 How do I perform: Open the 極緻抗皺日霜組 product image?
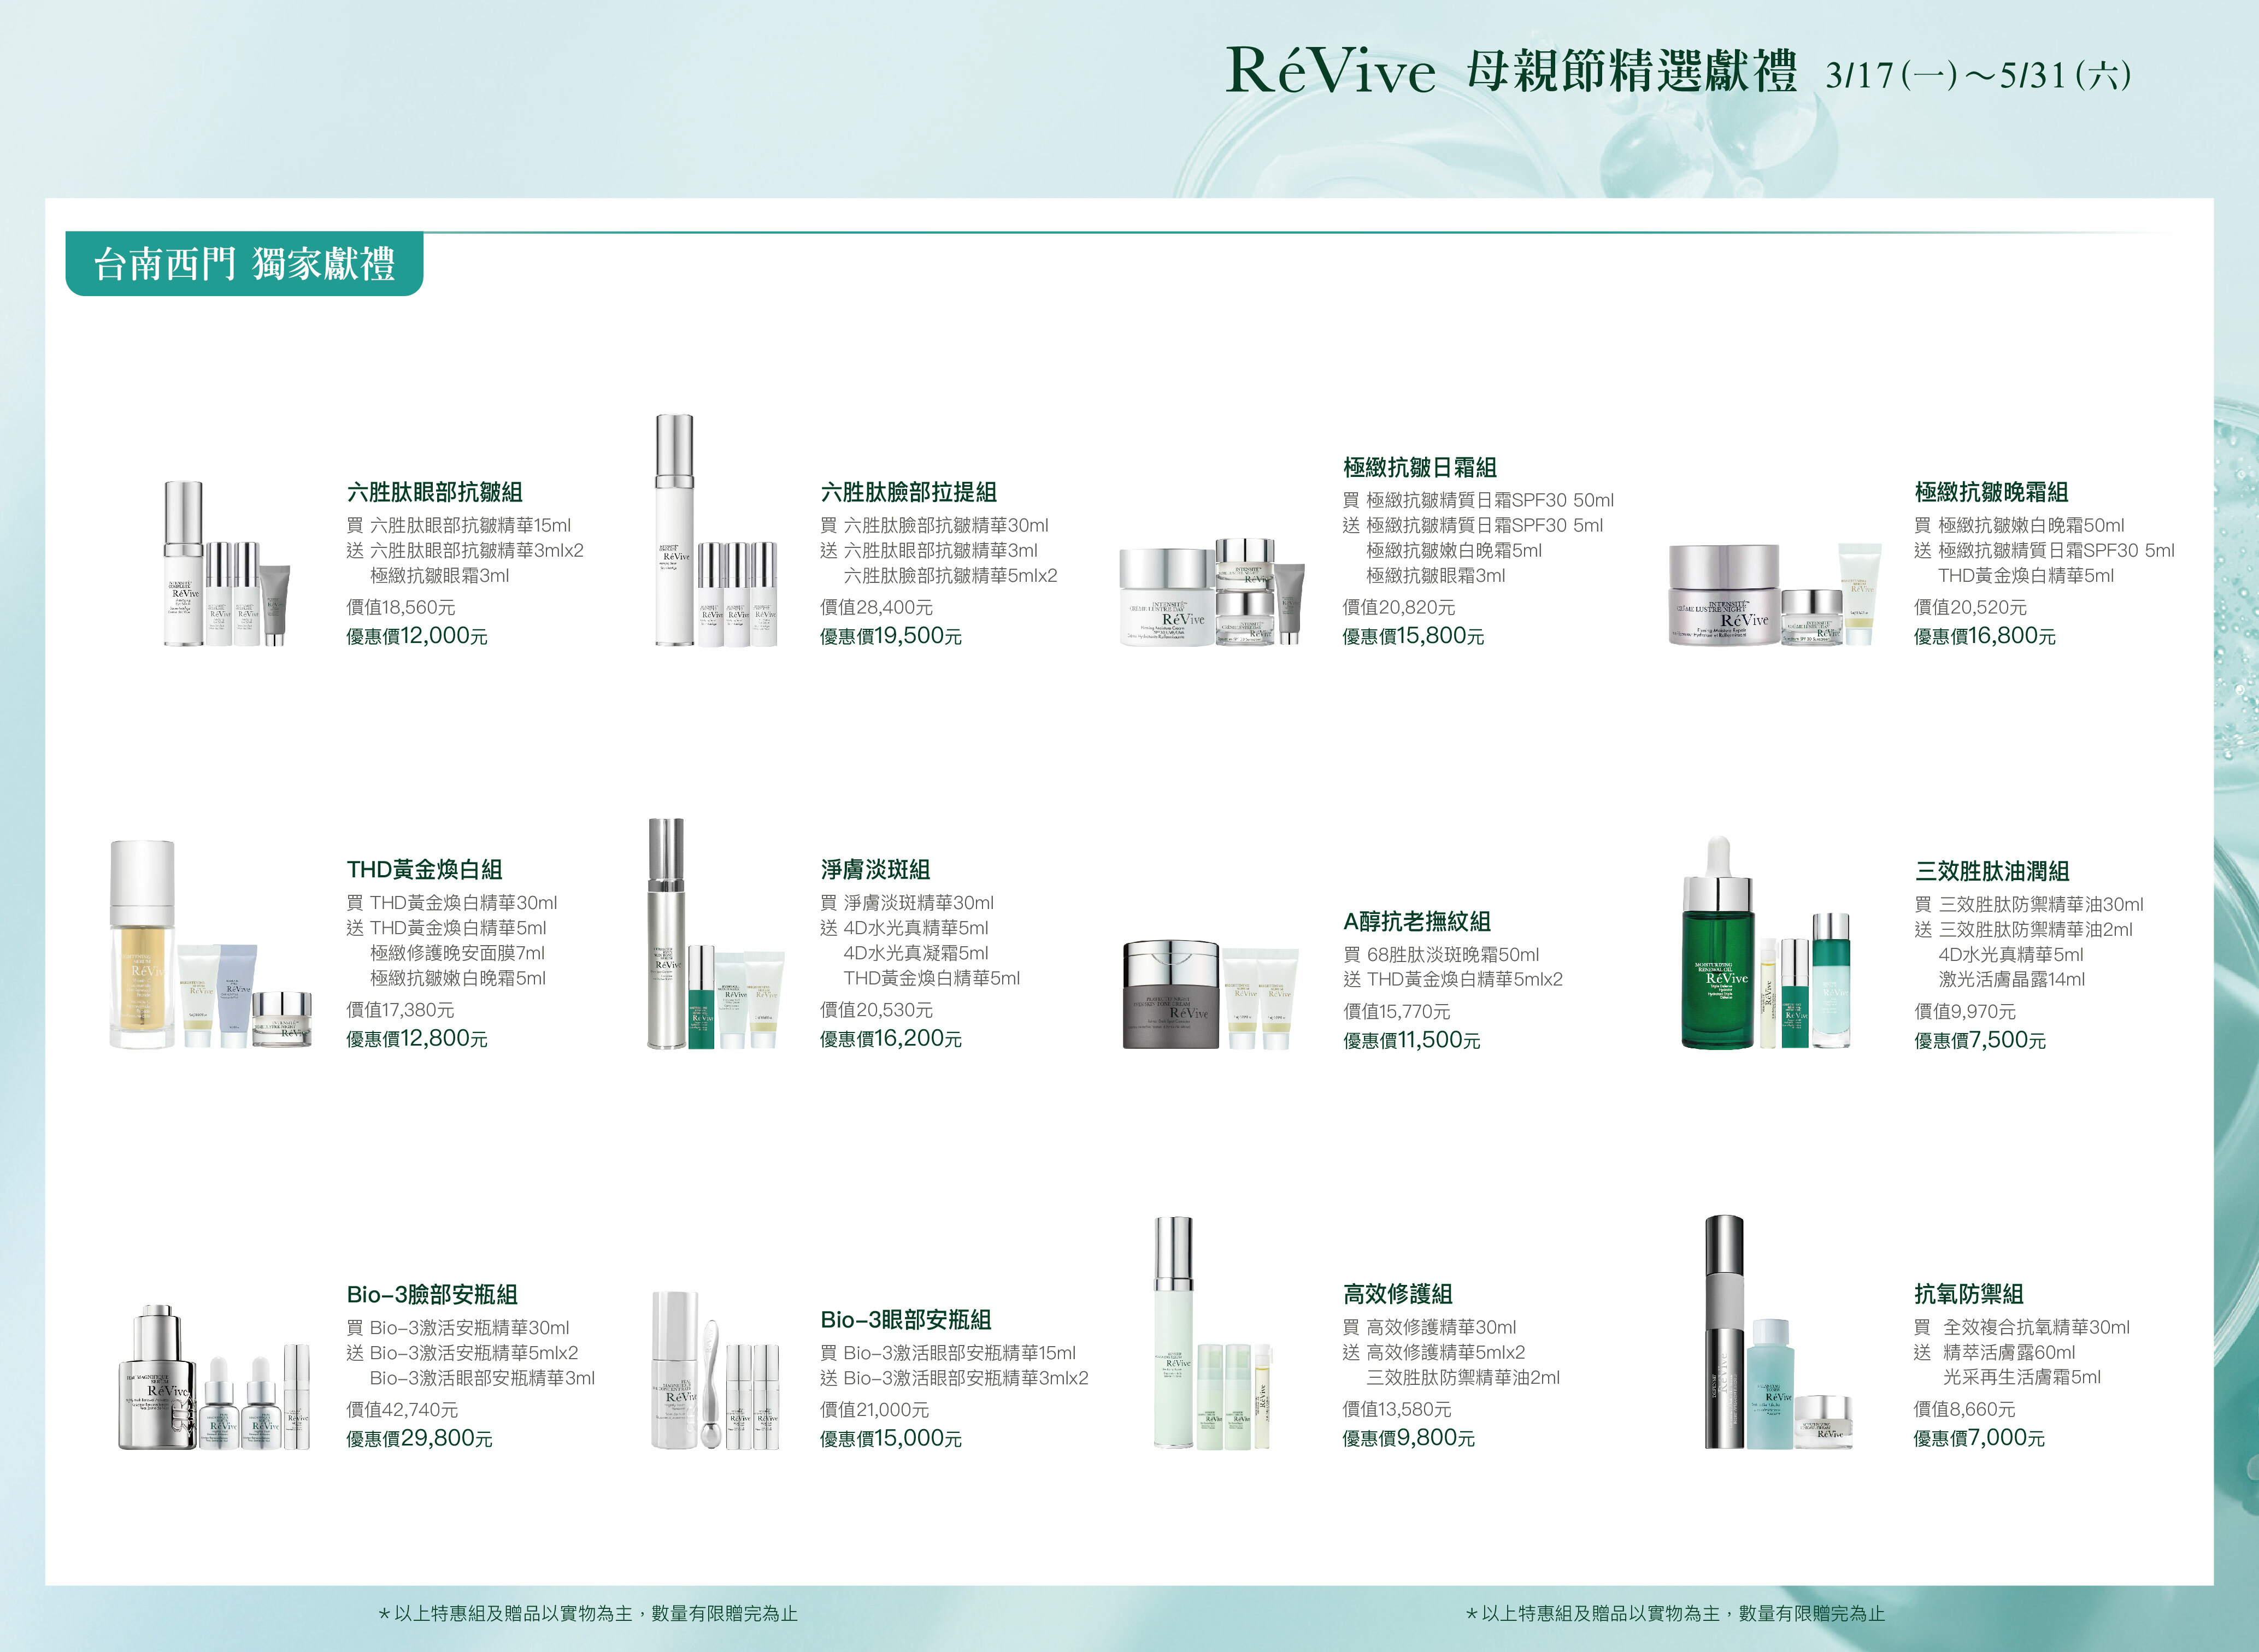[x=1212, y=592]
